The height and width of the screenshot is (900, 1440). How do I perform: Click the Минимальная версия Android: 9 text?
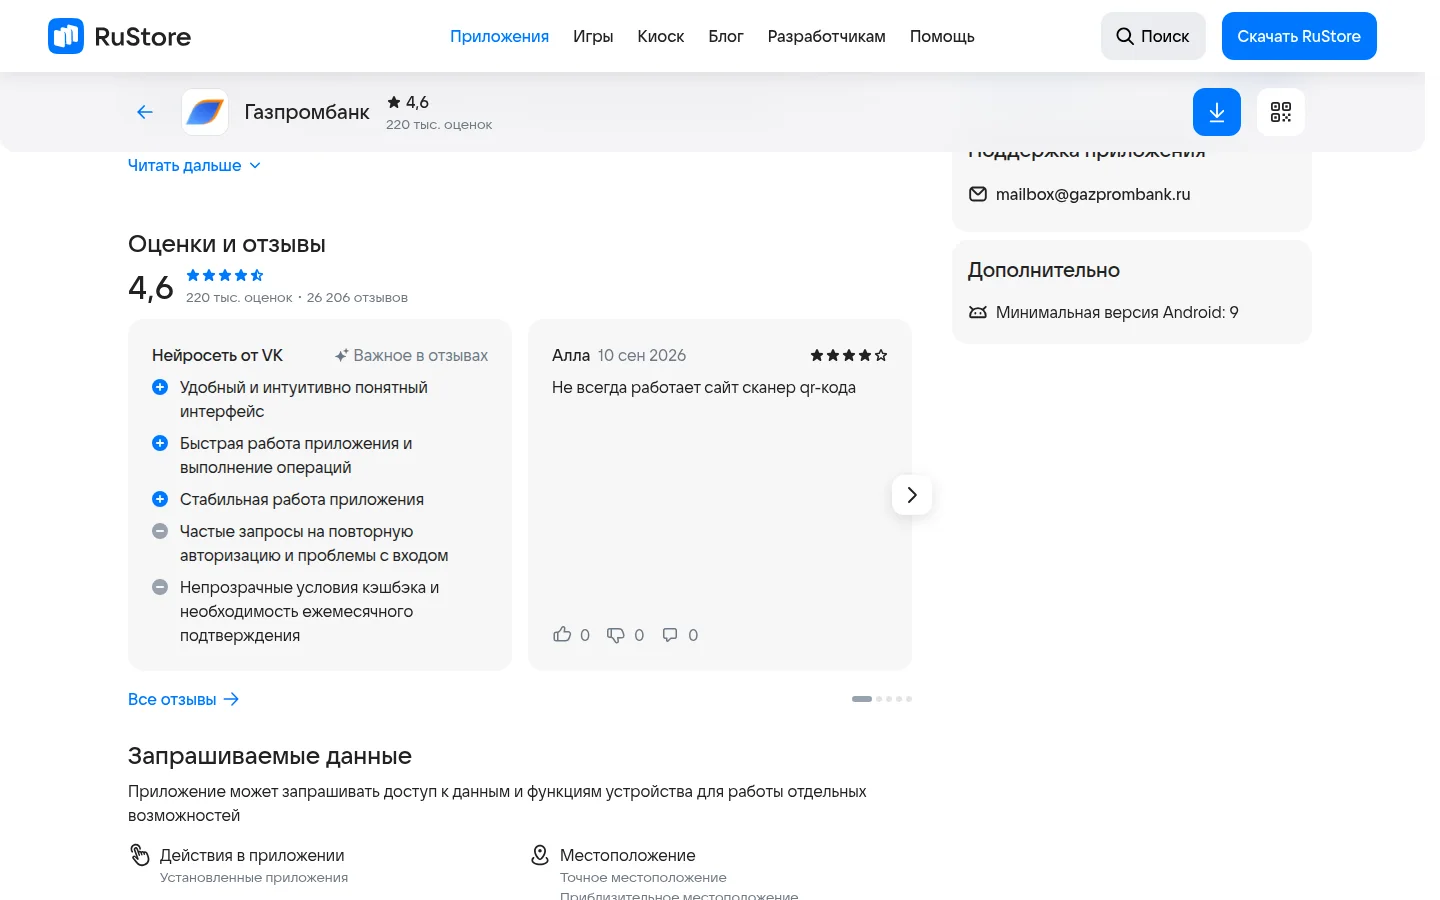[x=1117, y=312]
